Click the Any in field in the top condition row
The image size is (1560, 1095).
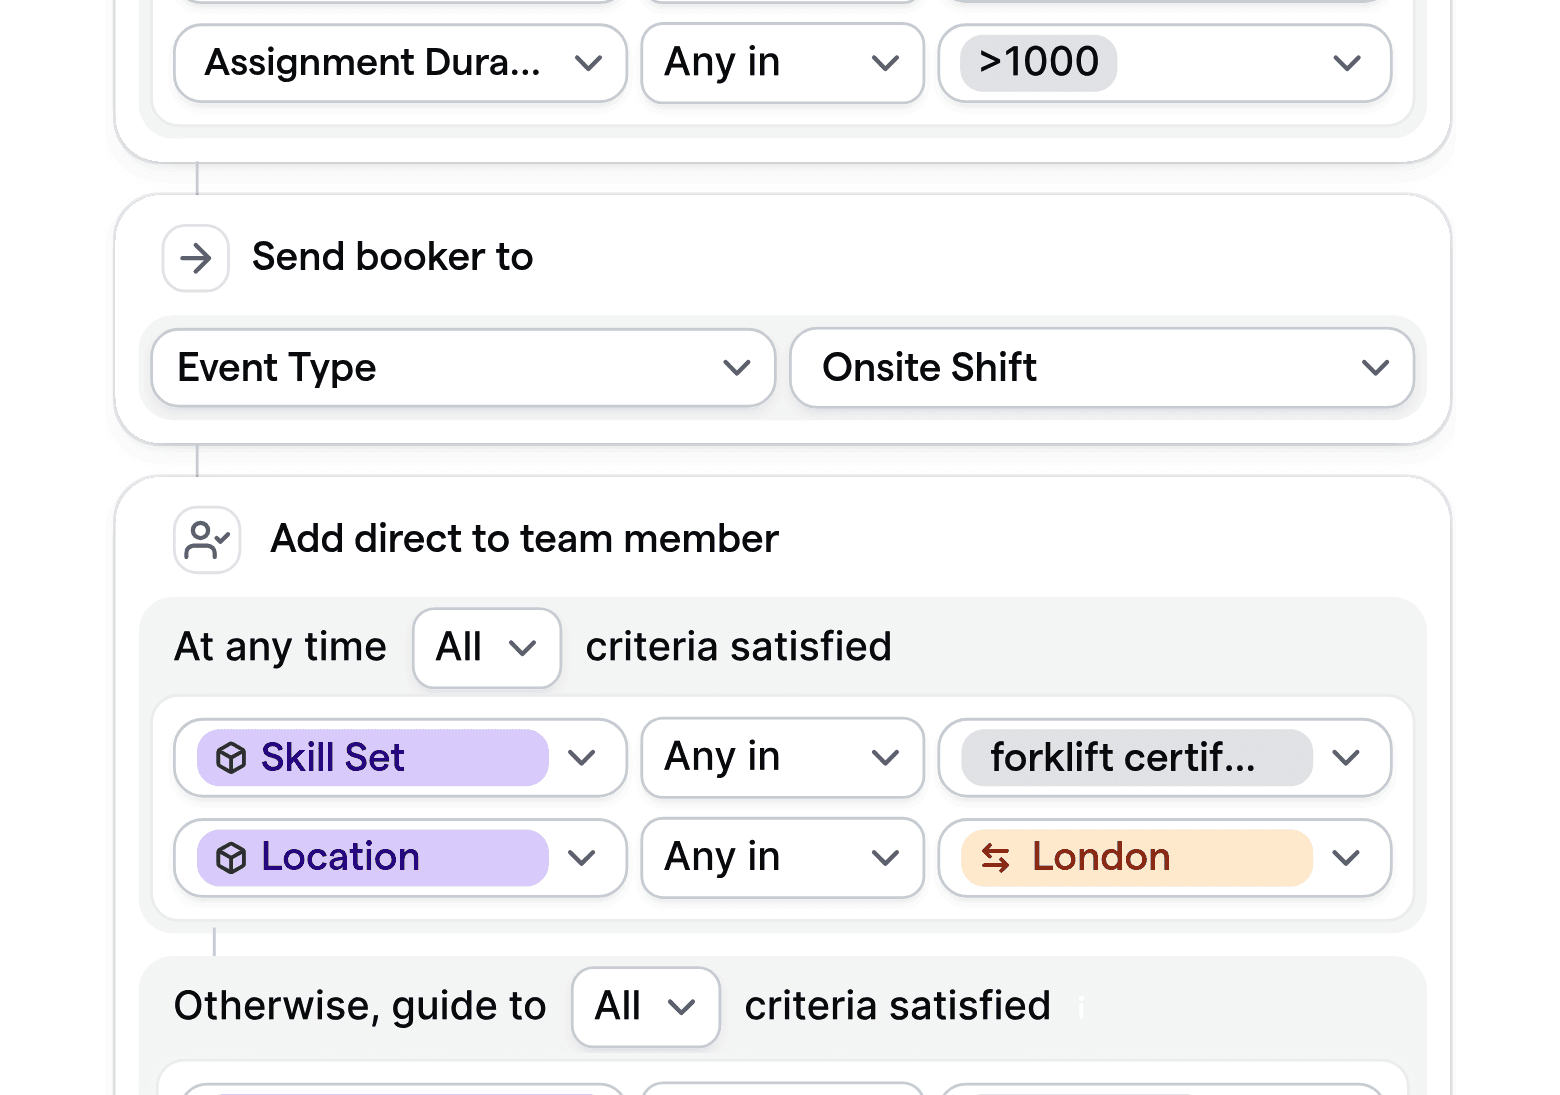[782, 62]
